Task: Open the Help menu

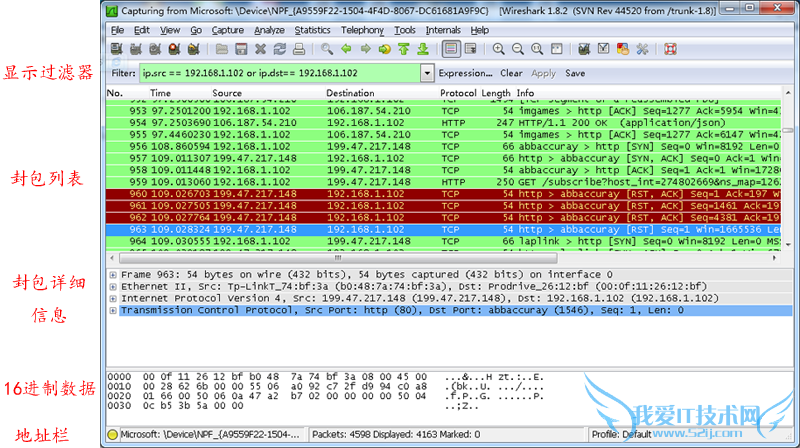Action: click(x=480, y=30)
